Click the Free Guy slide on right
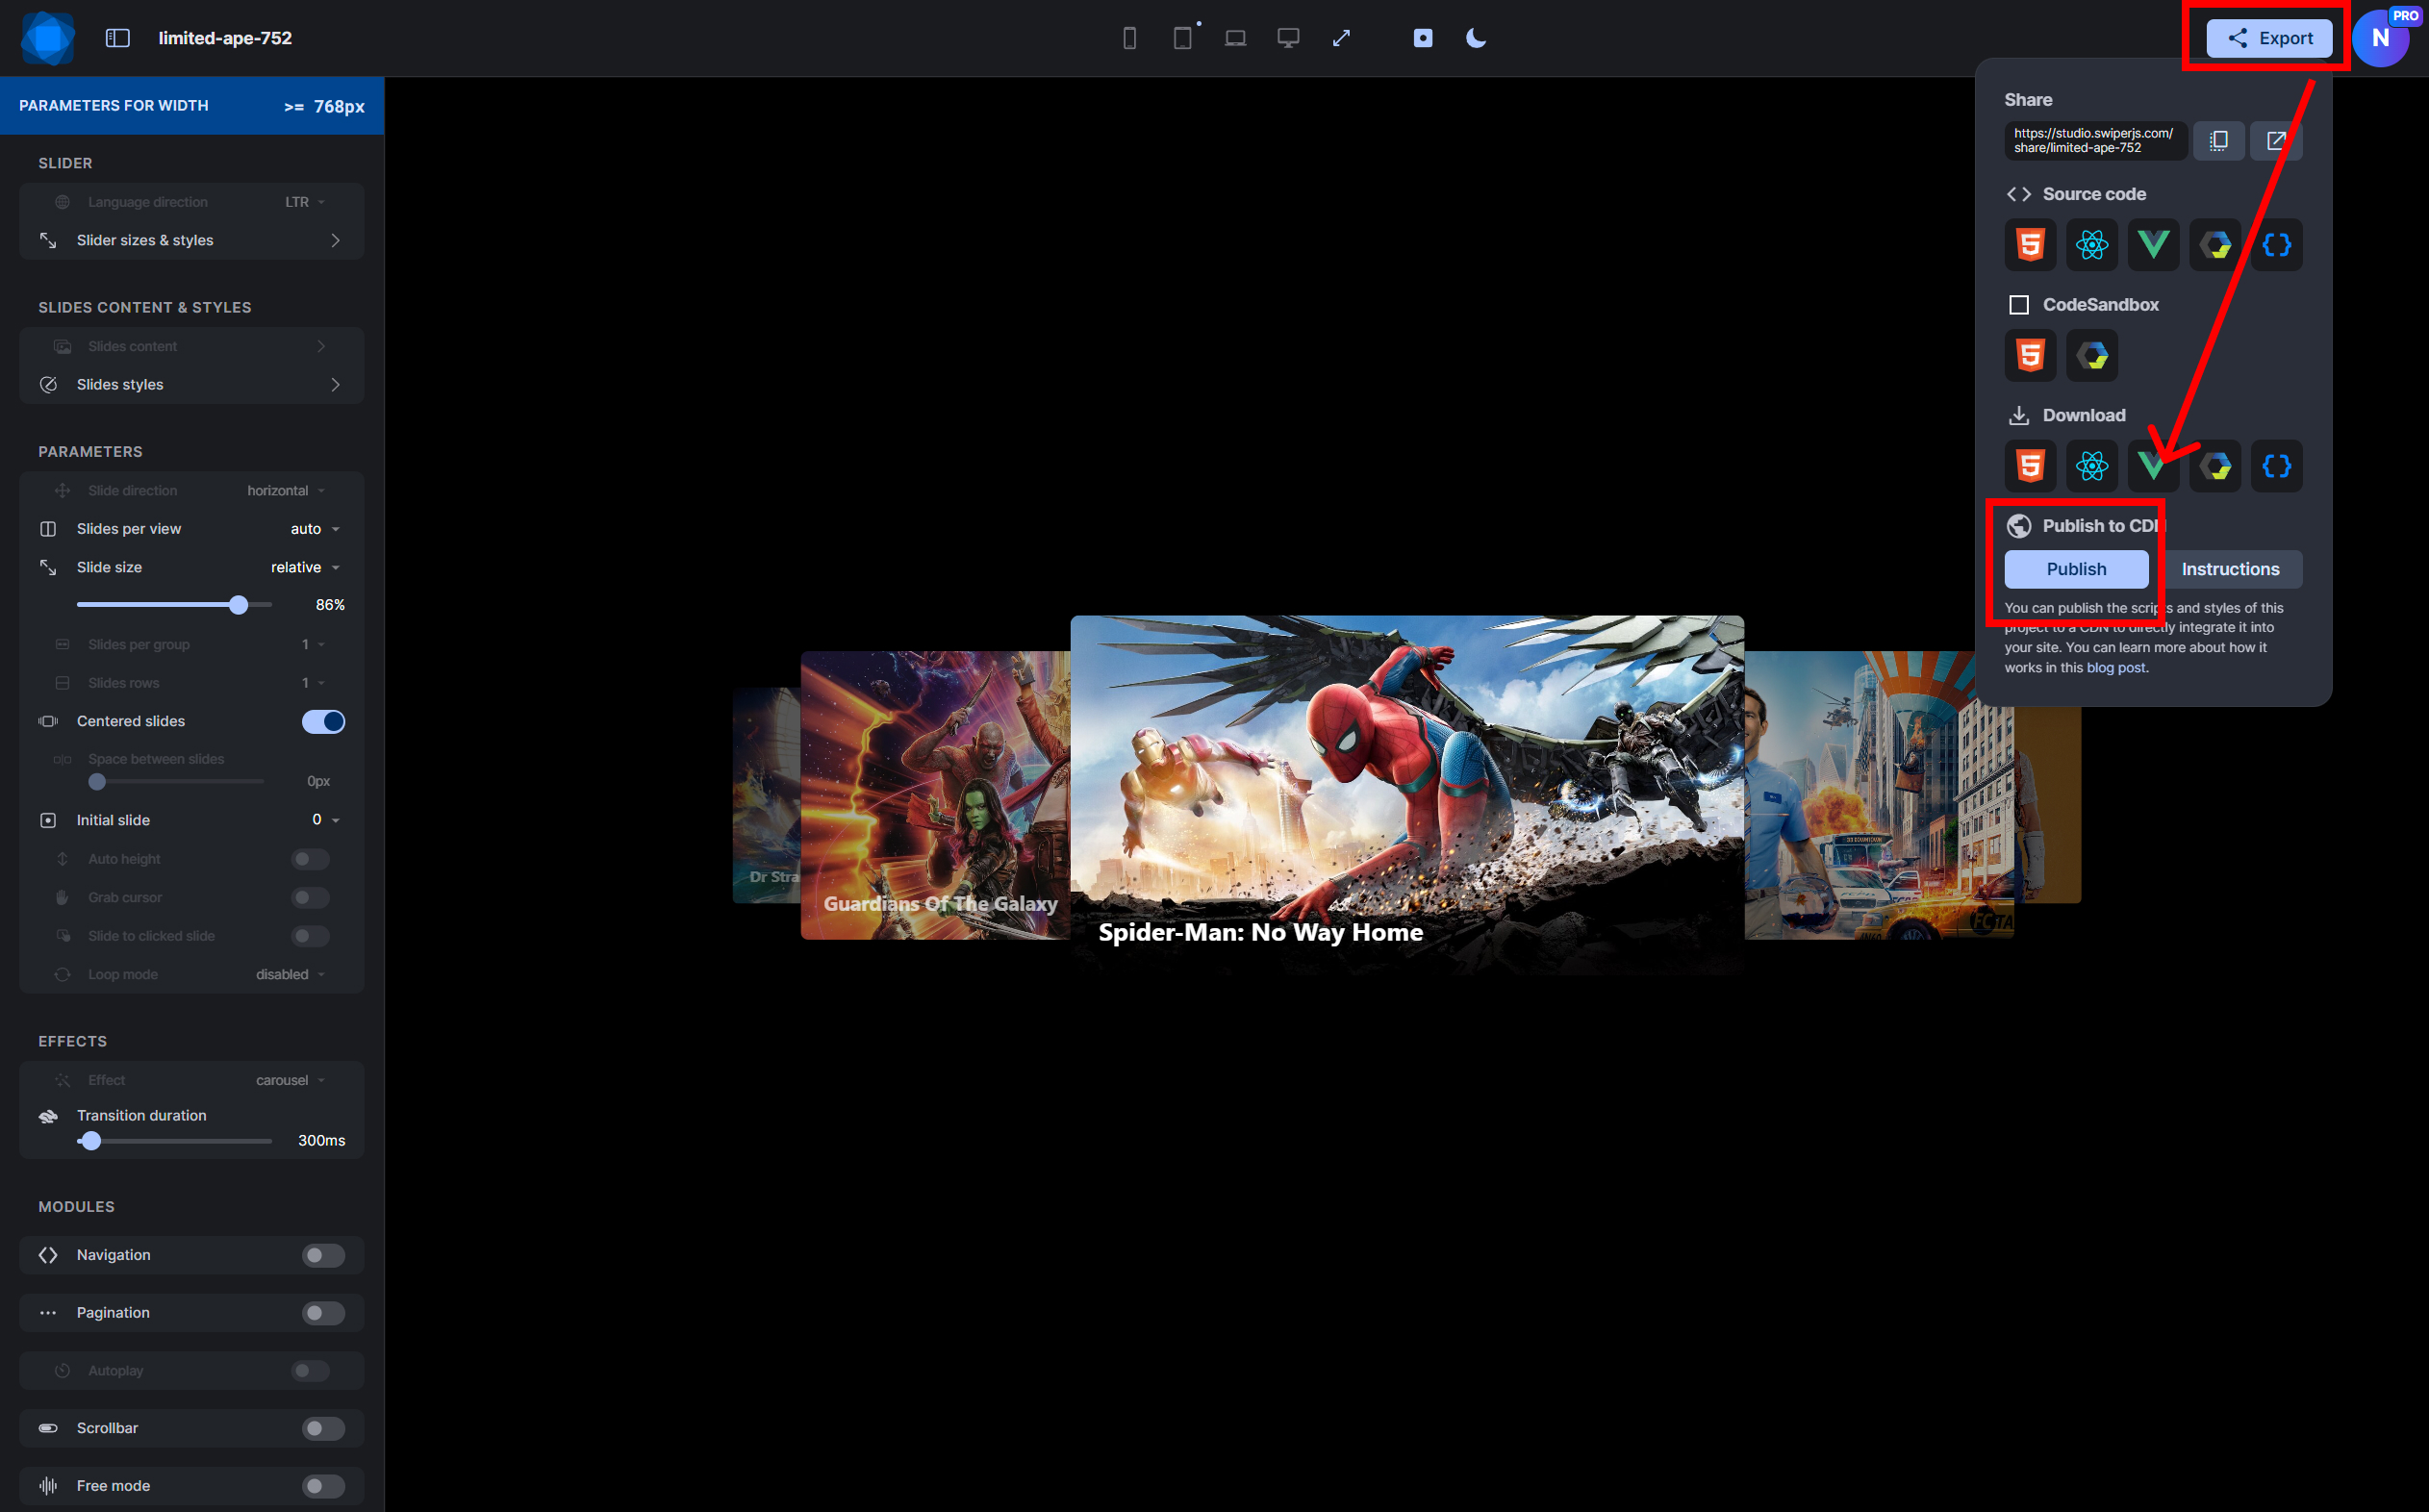Image resolution: width=2429 pixels, height=1512 pixels. click(1879, 795)
